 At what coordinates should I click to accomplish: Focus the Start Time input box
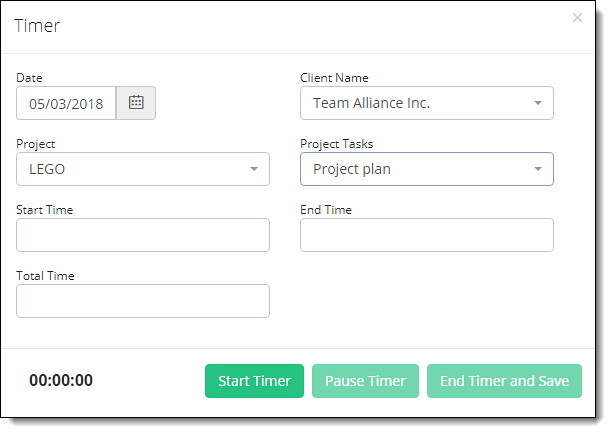click(x=143, y=235)
